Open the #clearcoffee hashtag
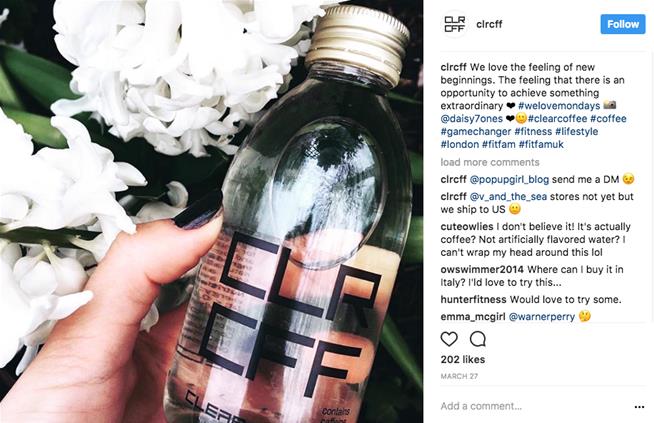The image size is (654, 423). coord(557,118)
